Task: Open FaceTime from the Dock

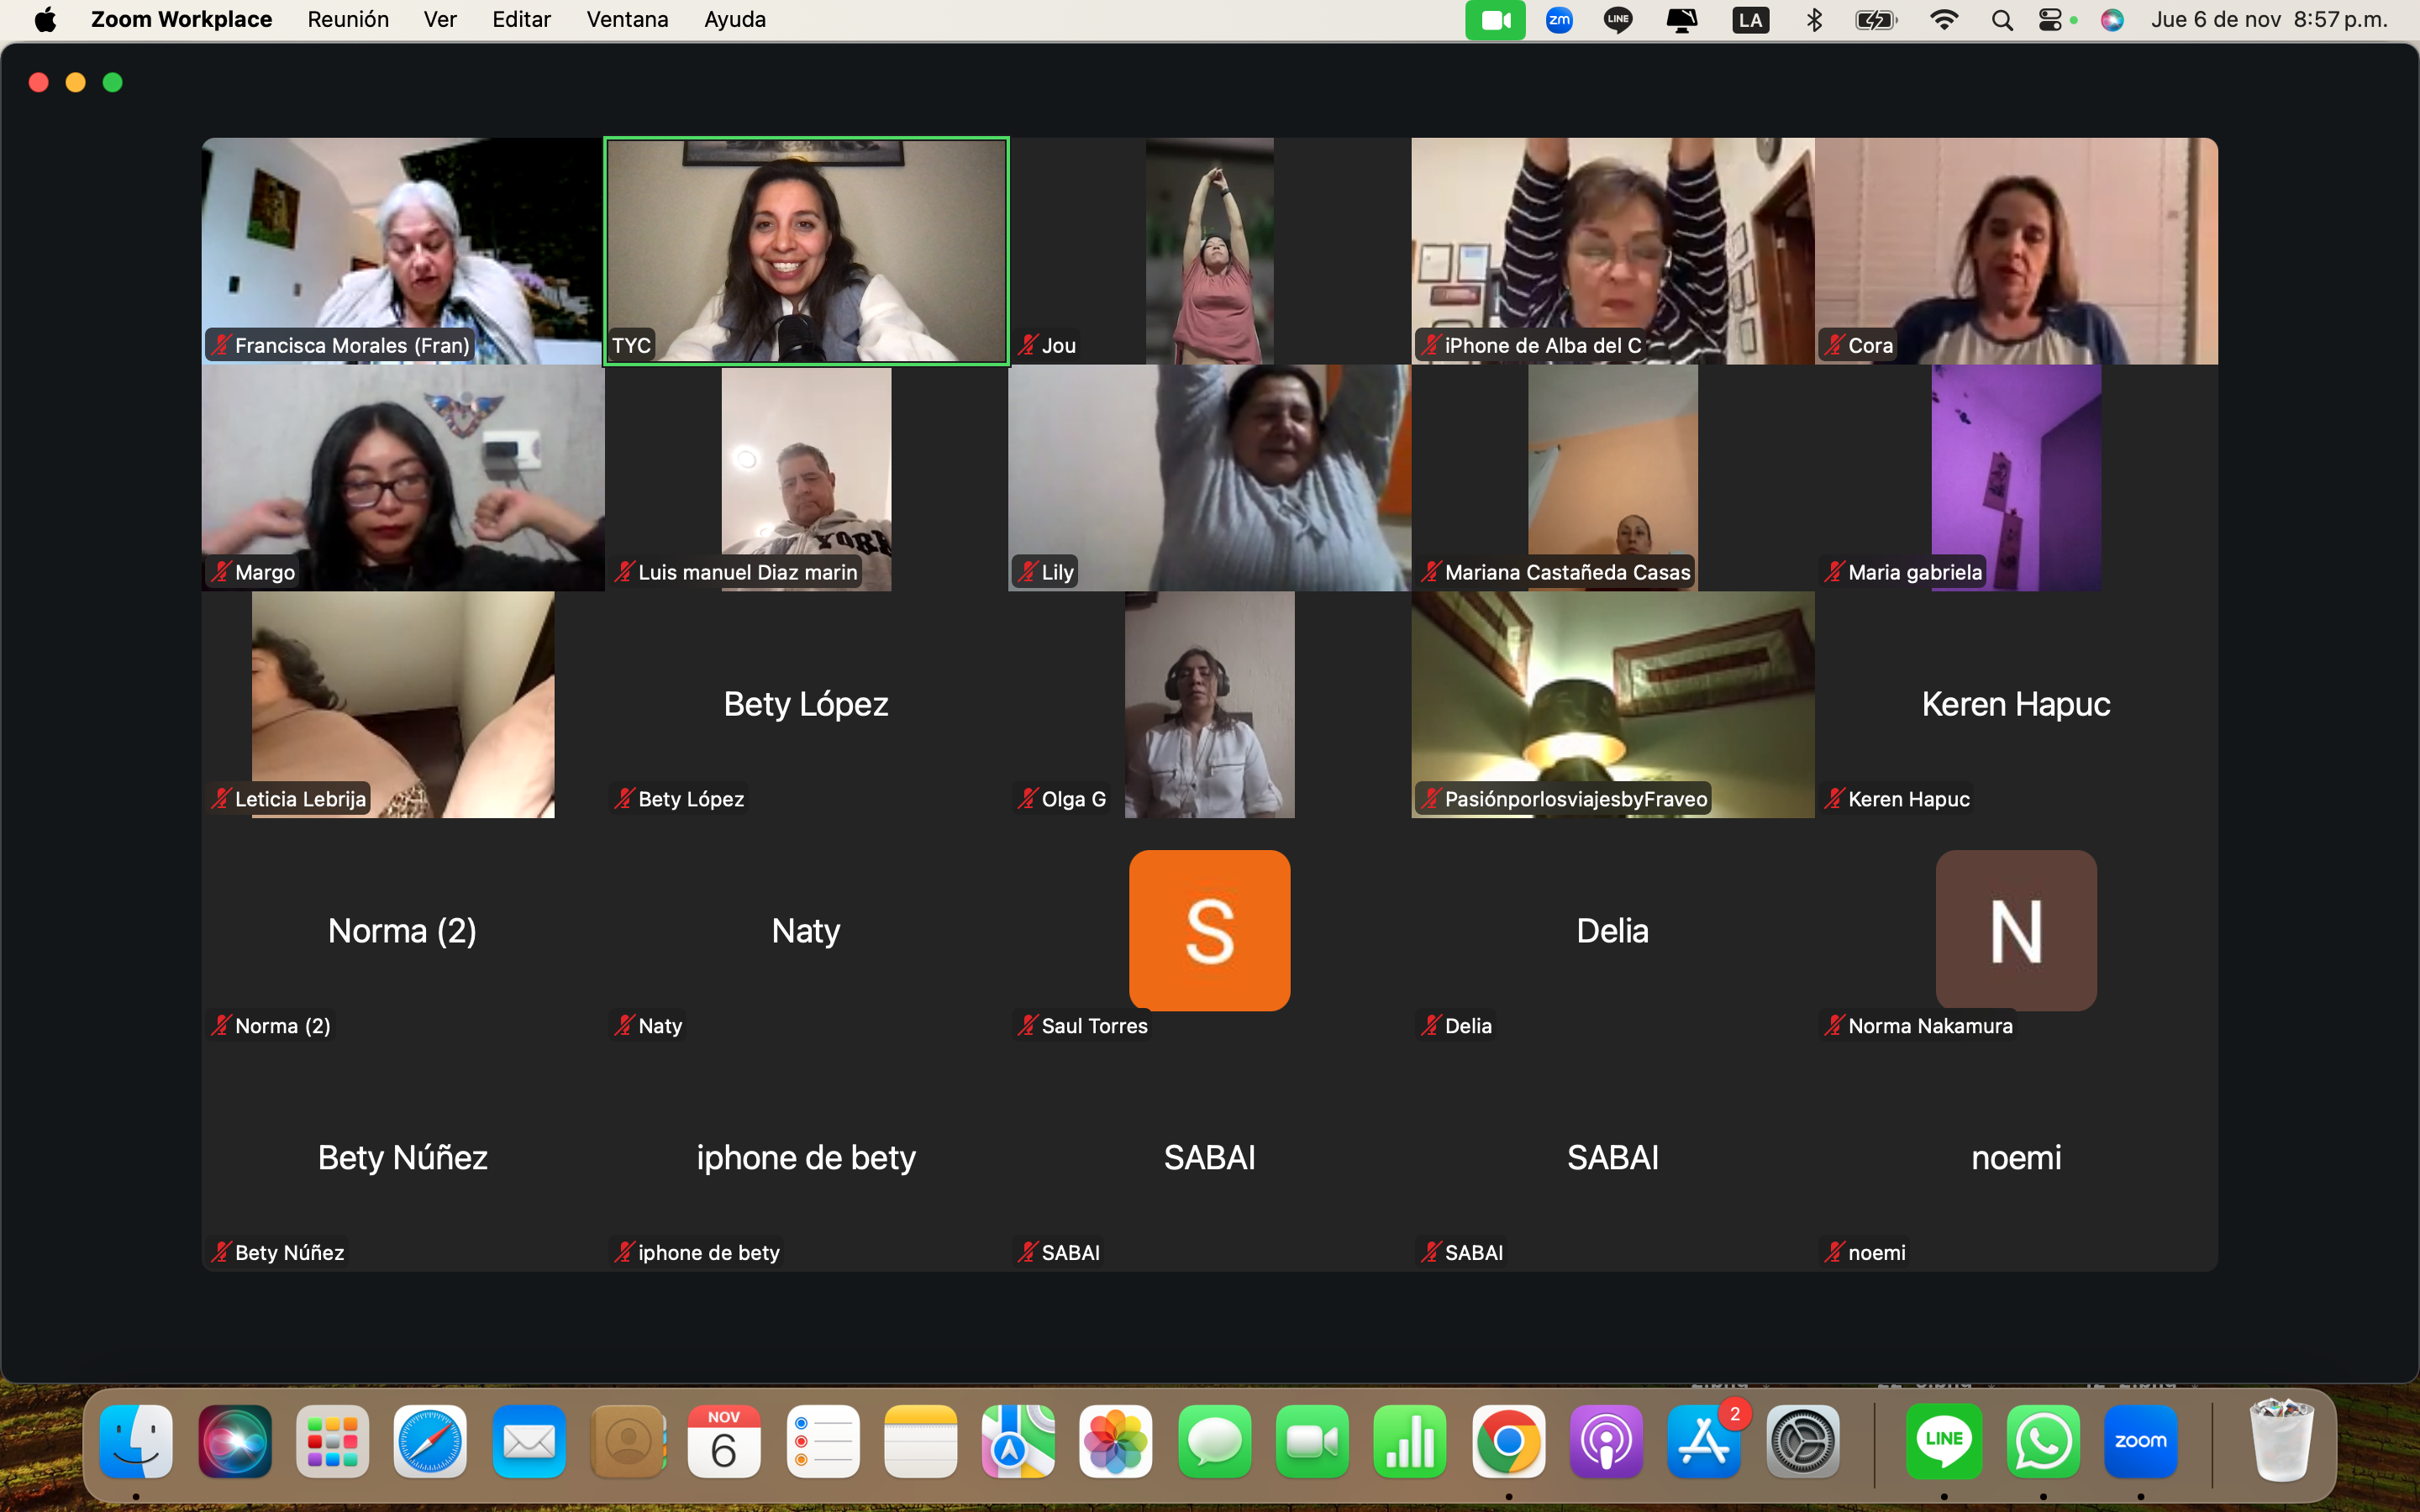Action: coord(1312,1441)
